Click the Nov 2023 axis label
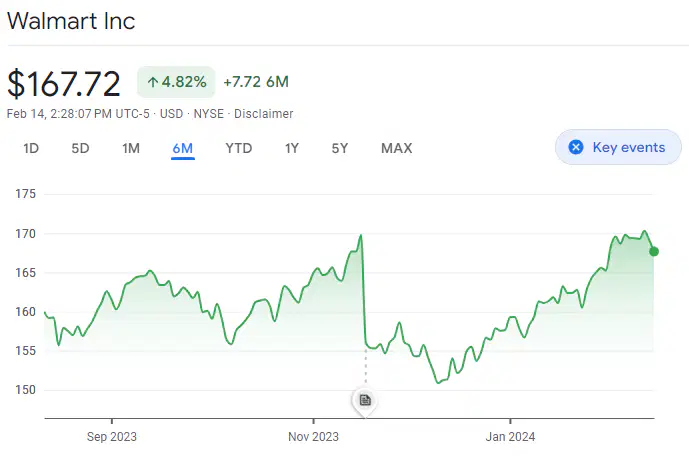 [313, 437]
